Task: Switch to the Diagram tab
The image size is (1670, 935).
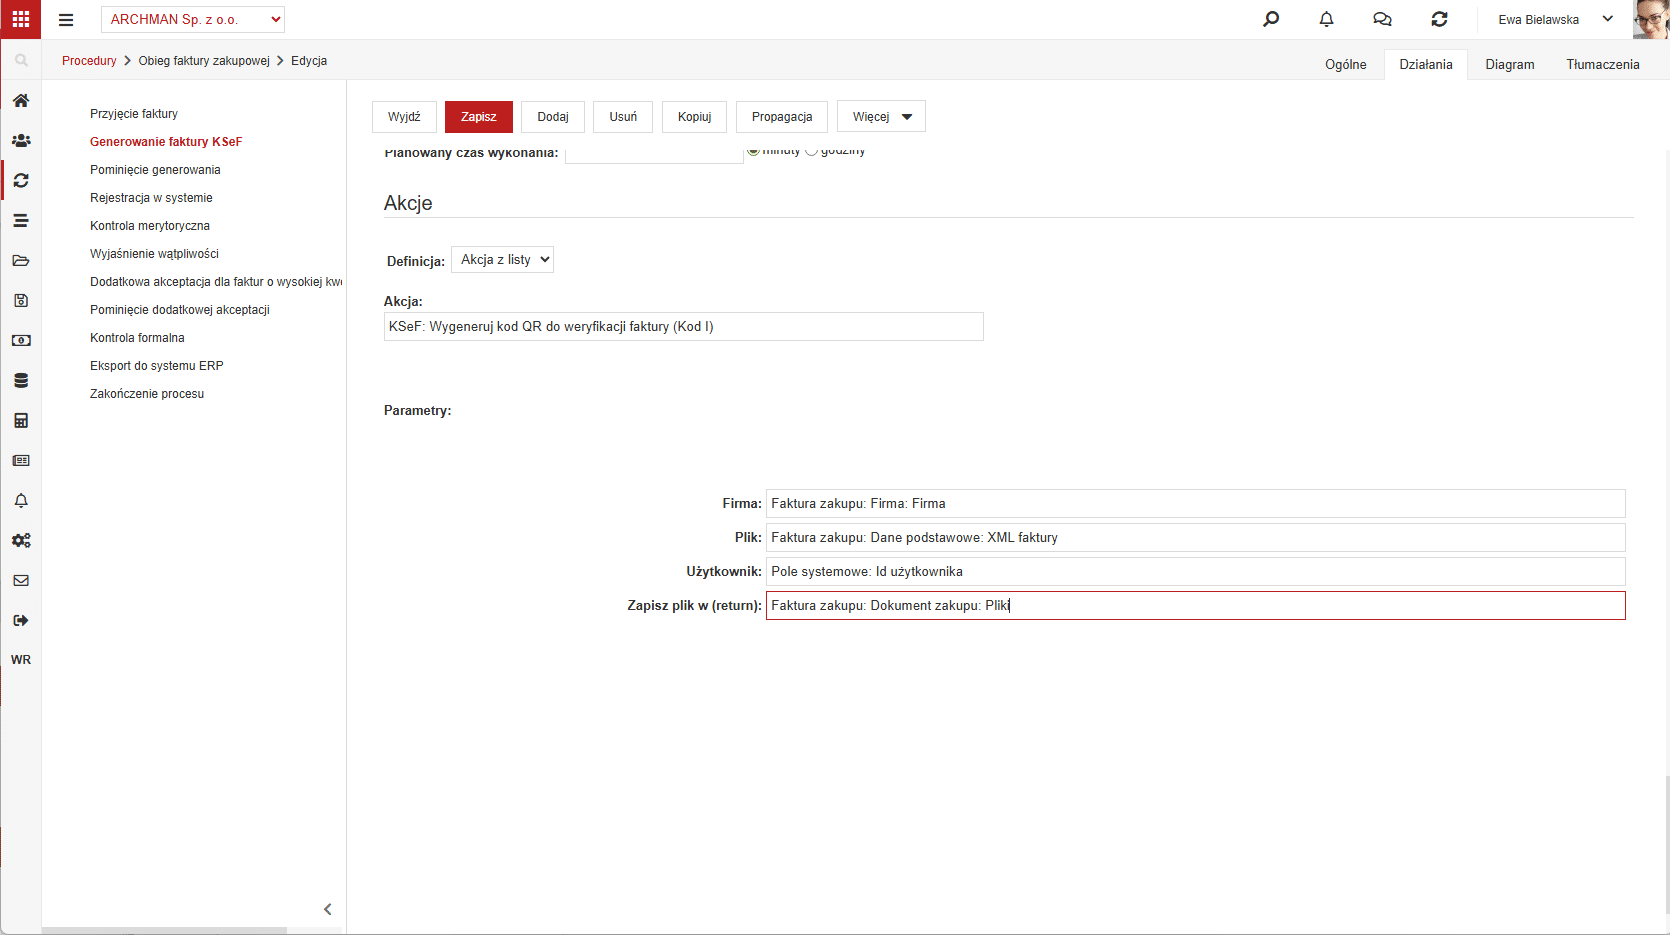Action: [x=1509, y=64]
